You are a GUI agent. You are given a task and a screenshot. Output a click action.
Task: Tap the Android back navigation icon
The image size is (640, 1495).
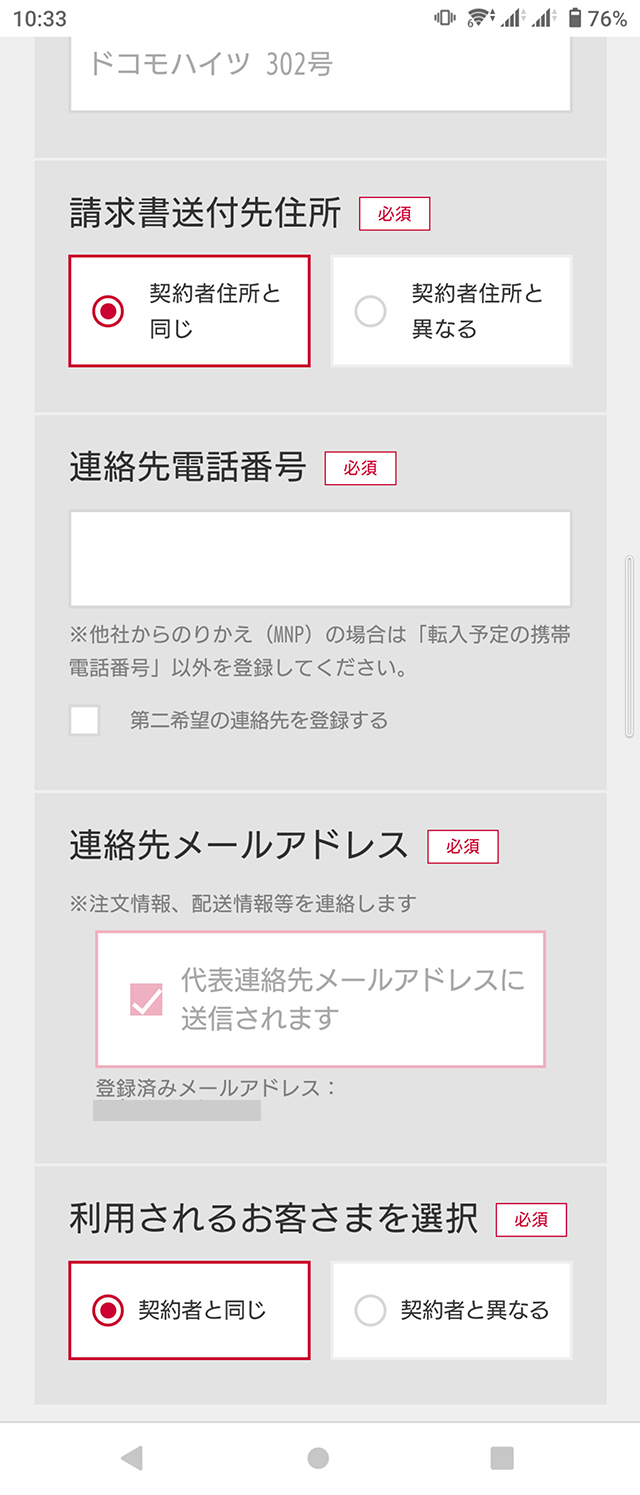(x=131, y=1458)
